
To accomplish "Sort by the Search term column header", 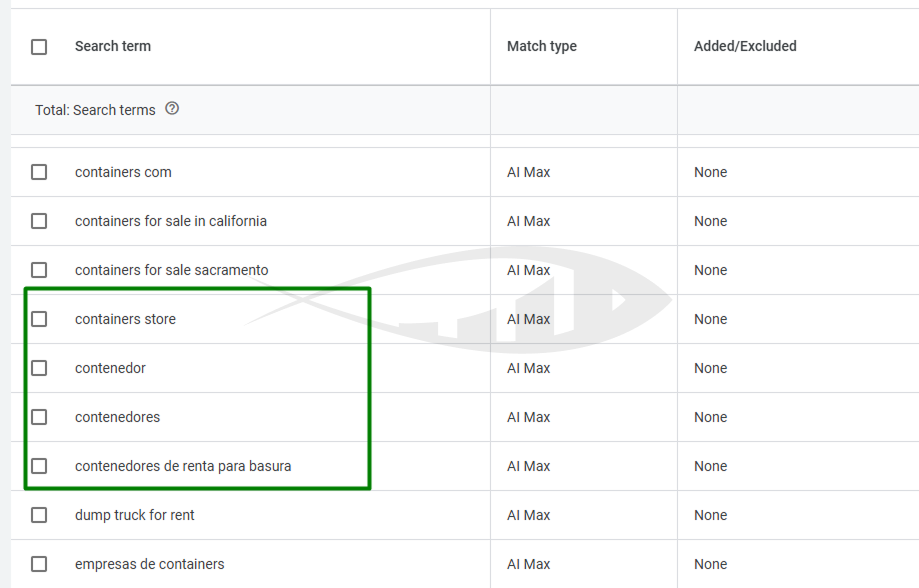I will (x=112, y=46).
